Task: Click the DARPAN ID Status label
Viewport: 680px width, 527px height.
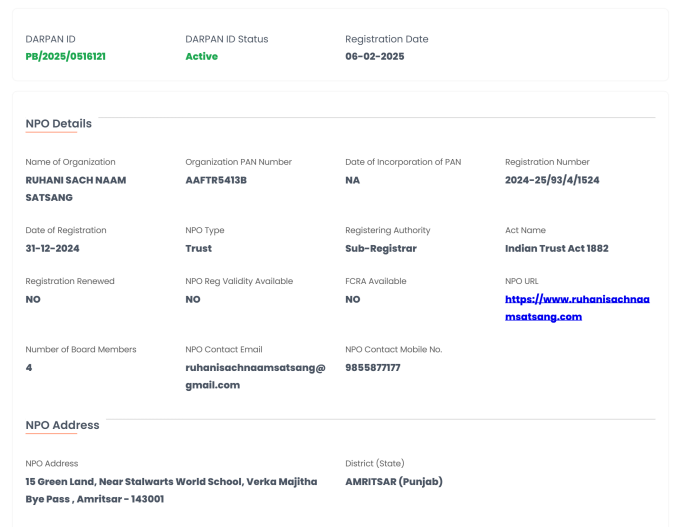Action: pos(227,39)
